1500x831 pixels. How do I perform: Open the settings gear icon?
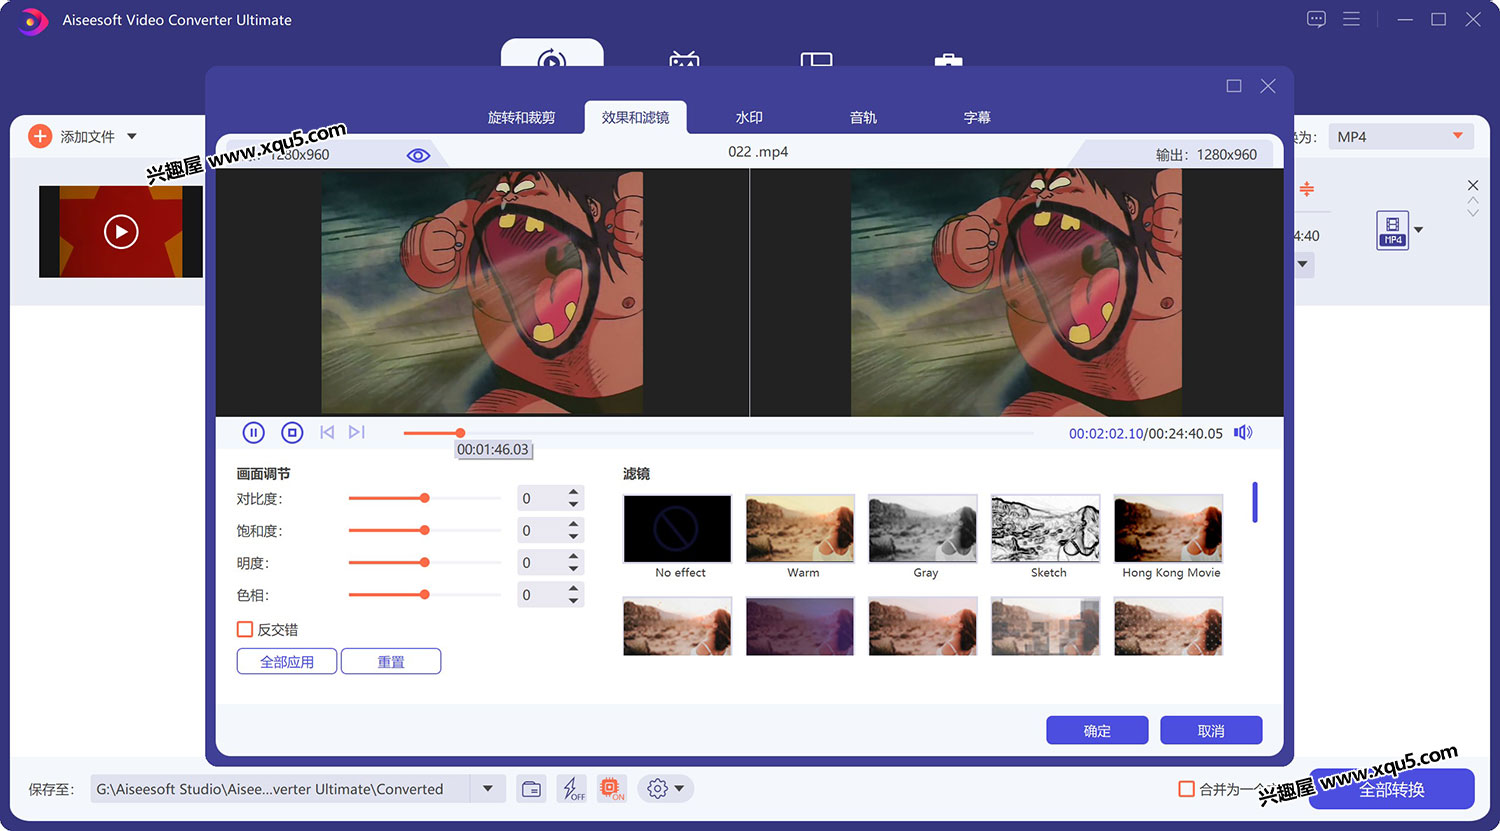pos(657,789)
